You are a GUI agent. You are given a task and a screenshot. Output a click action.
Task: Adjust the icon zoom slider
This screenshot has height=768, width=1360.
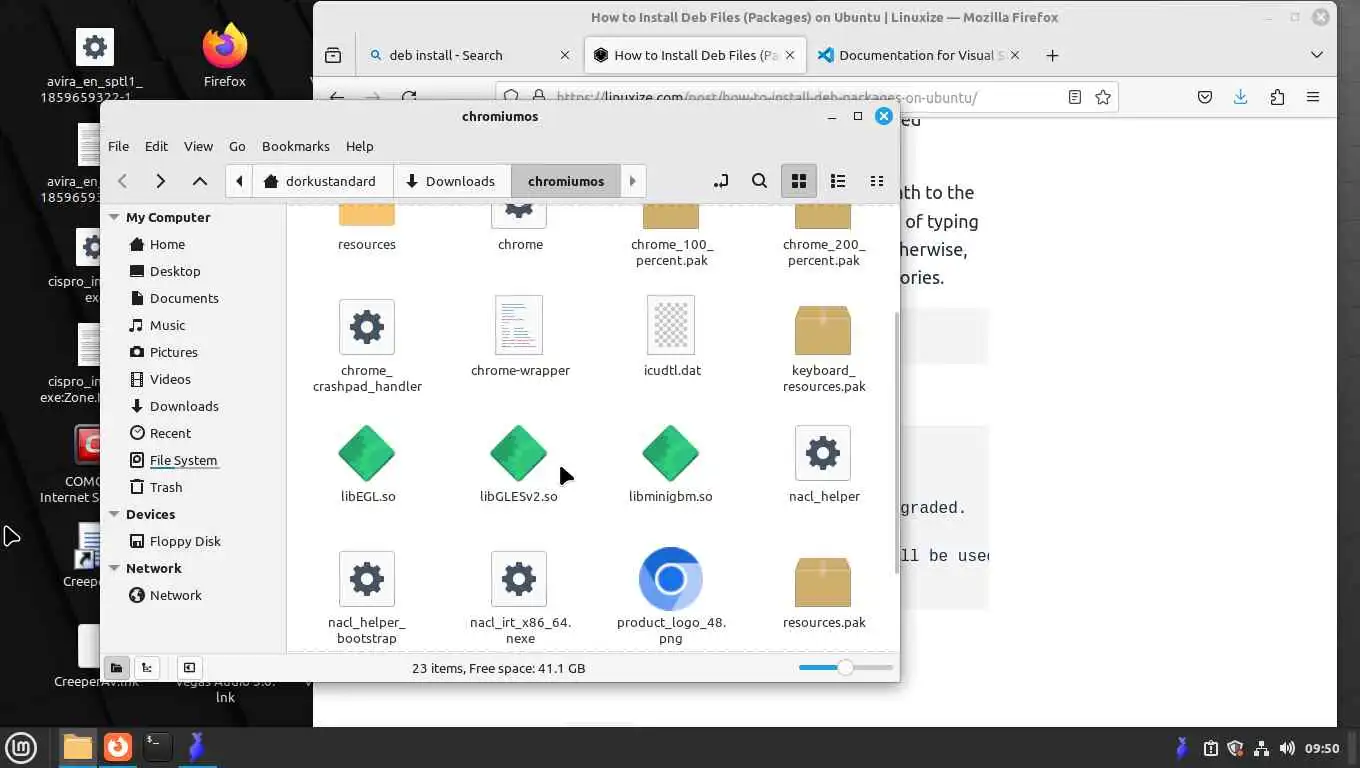click(x=846, y=667)
